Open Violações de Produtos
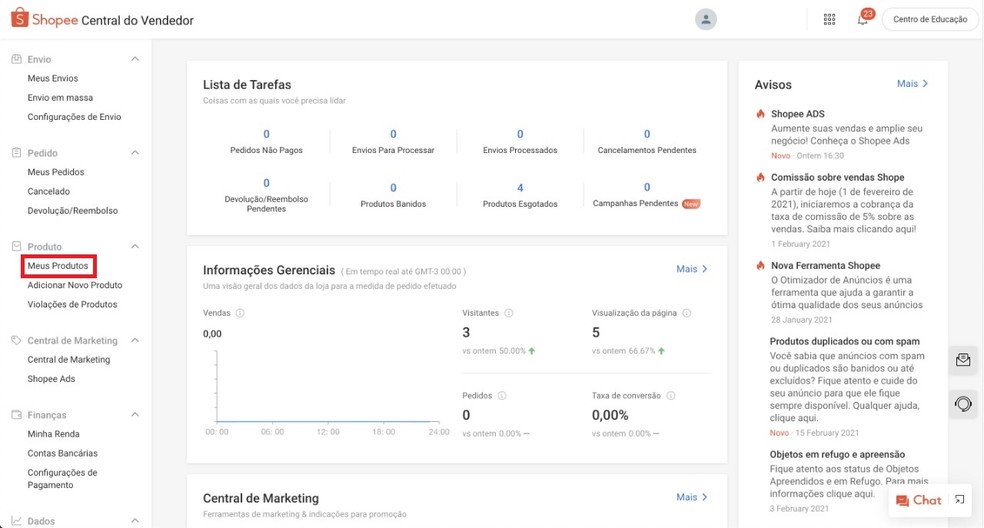This screenshot has width=984, height=528. pos(72,304)
